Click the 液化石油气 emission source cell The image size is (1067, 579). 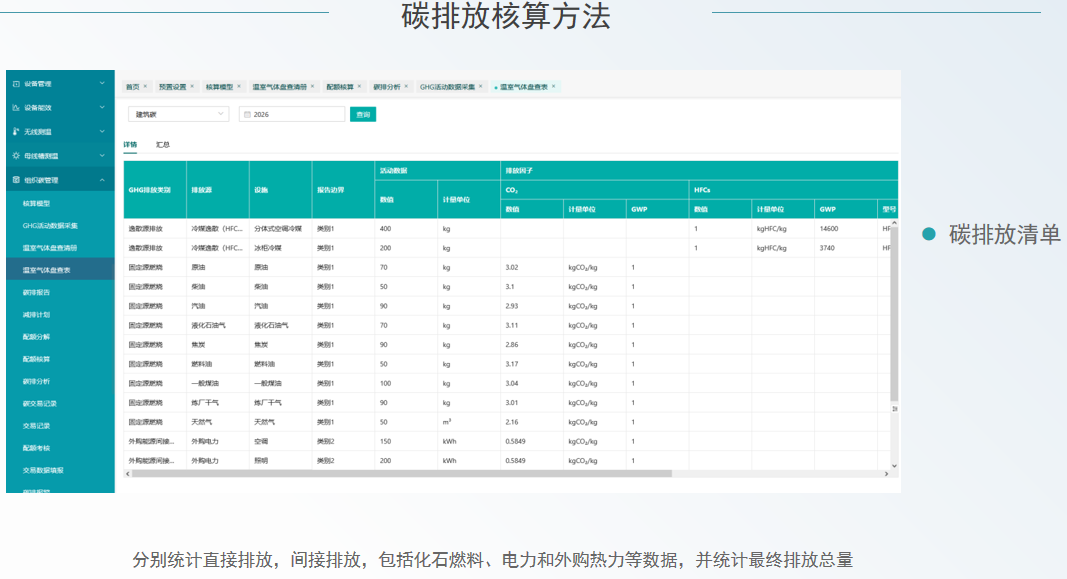point(218,325)
